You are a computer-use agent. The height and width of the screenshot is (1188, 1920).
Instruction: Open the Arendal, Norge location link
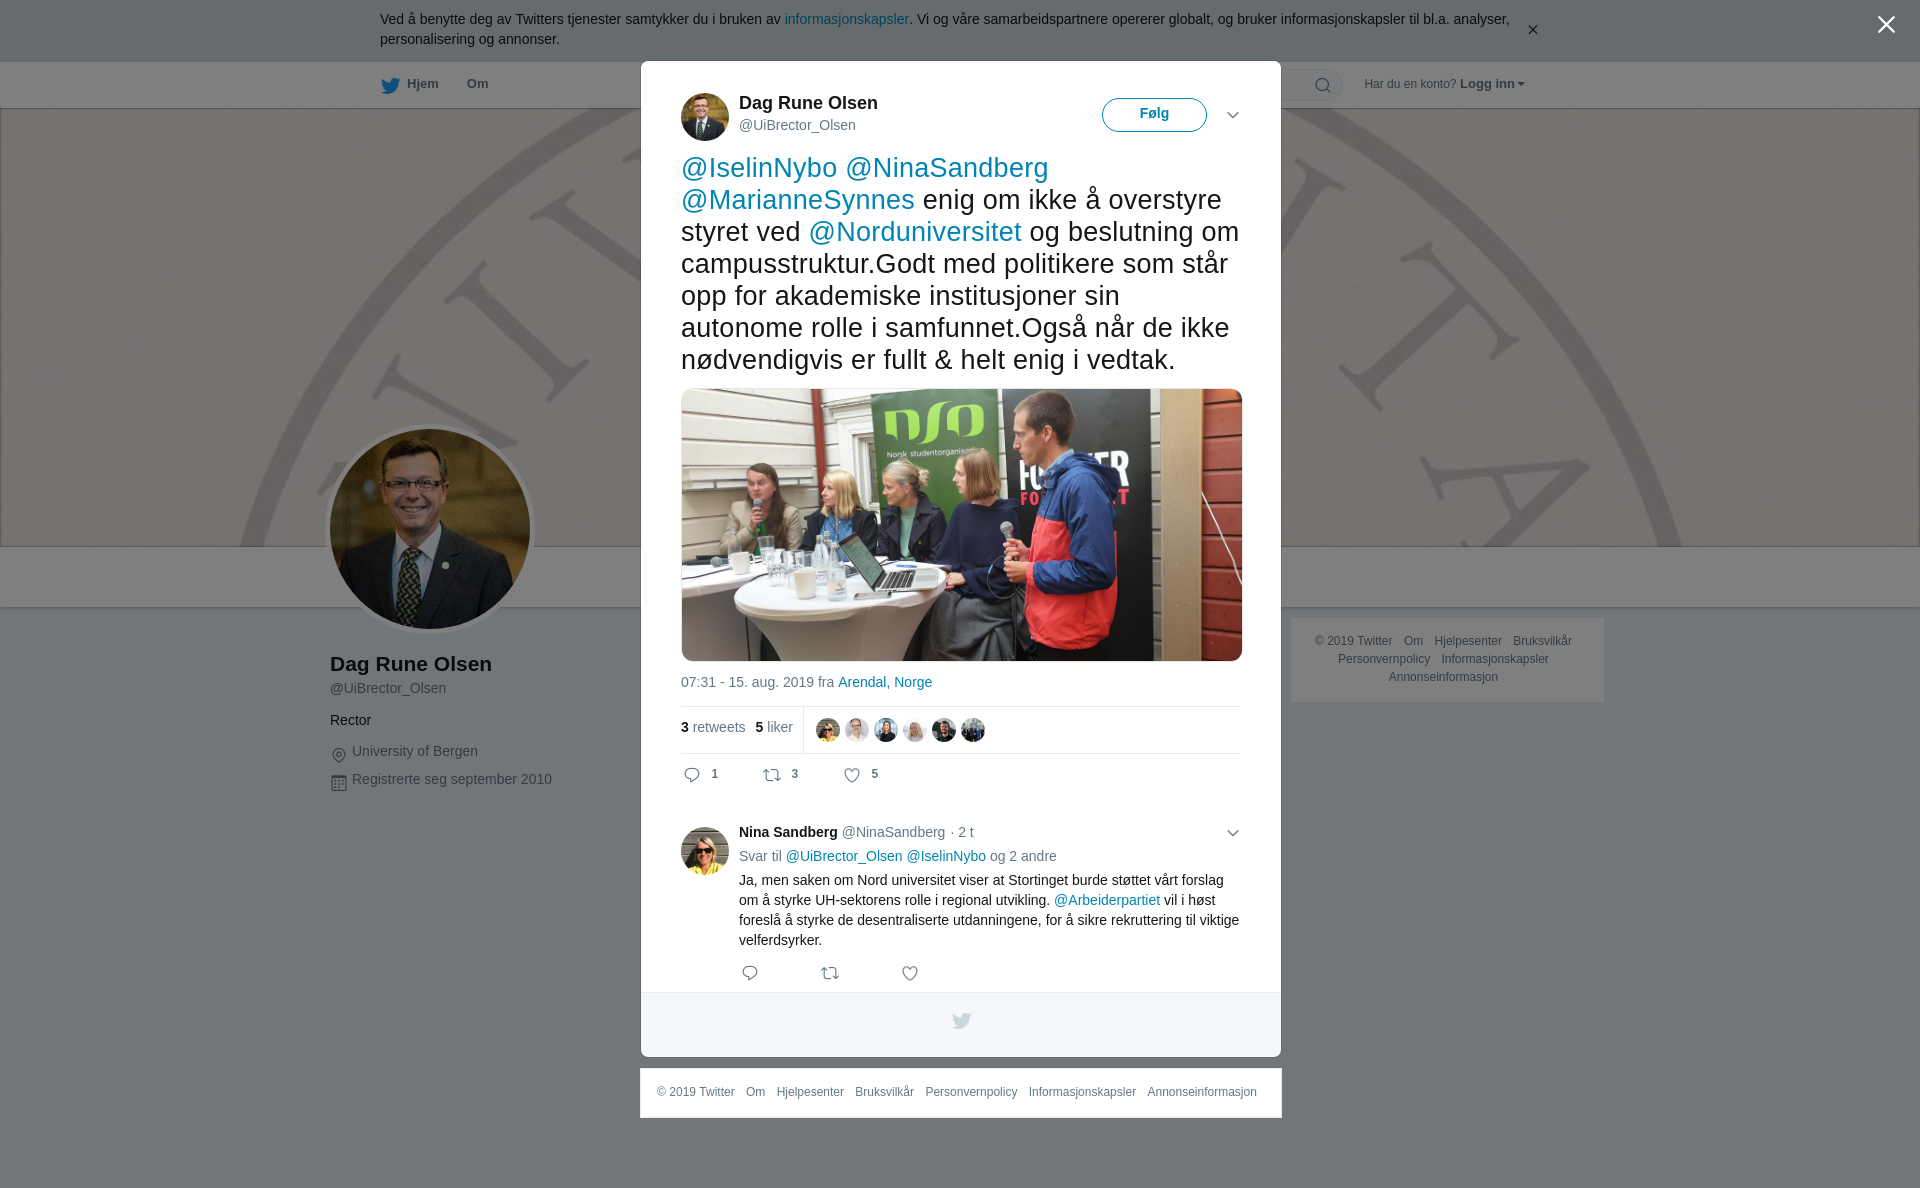pyautogui.click(x=885, y=682)
